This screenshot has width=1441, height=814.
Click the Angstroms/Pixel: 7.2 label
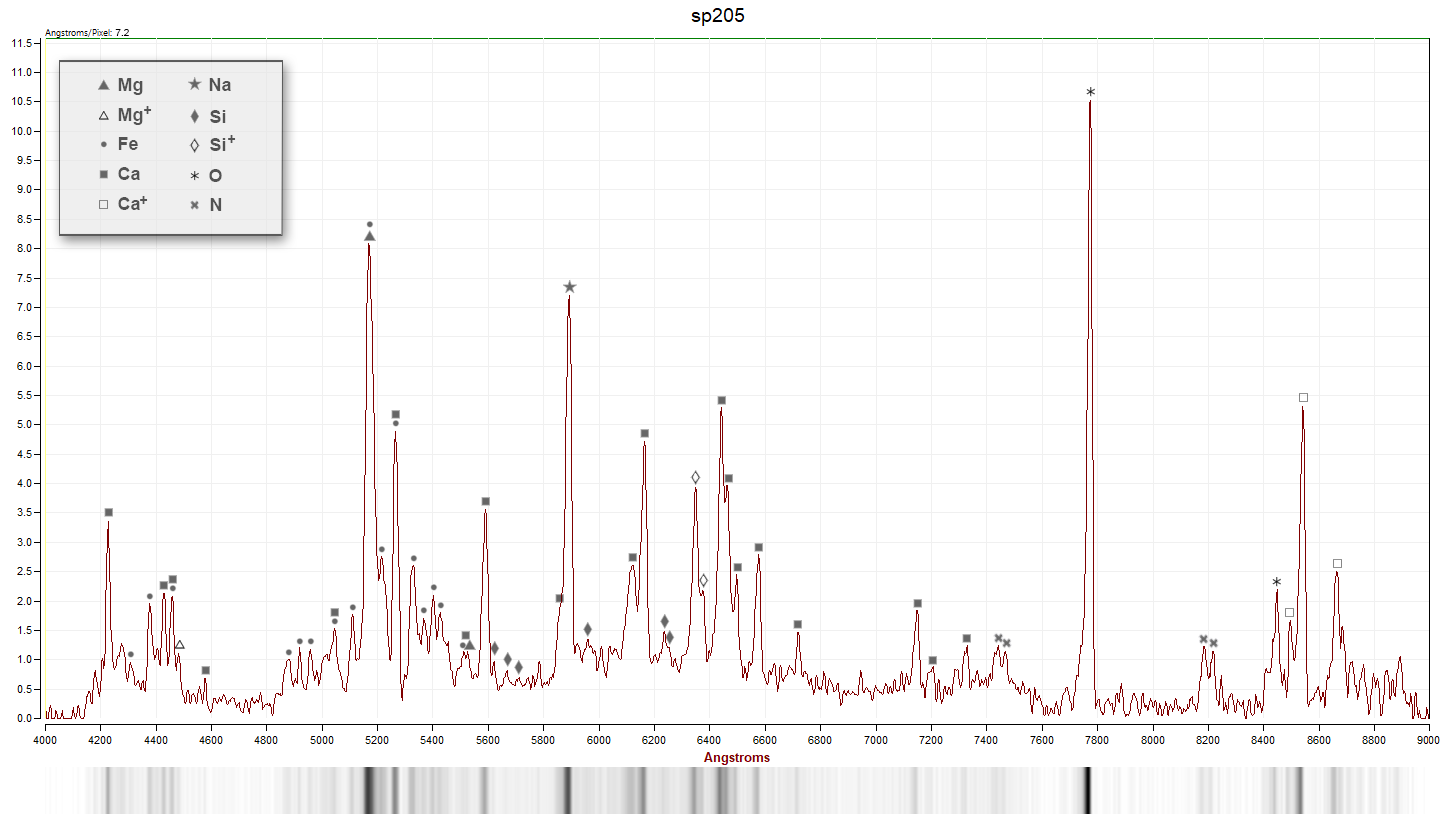87,33
